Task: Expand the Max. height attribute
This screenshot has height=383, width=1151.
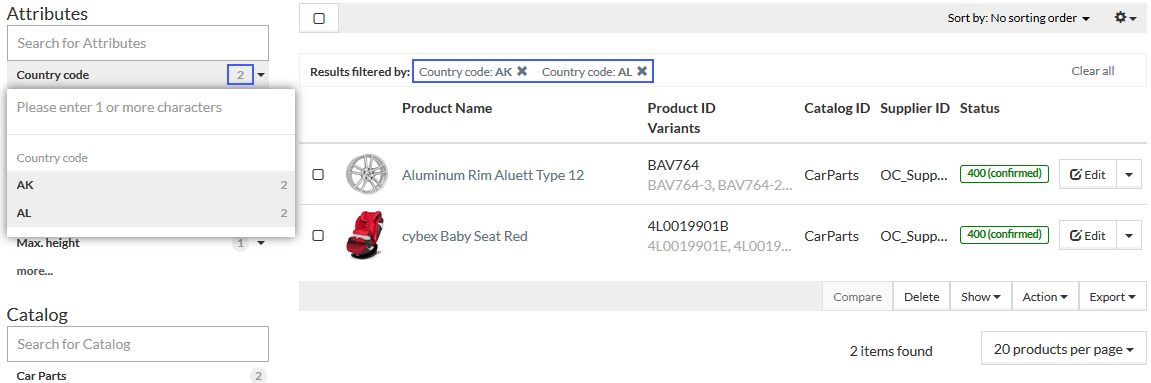Action: click(x=261, y=243)
